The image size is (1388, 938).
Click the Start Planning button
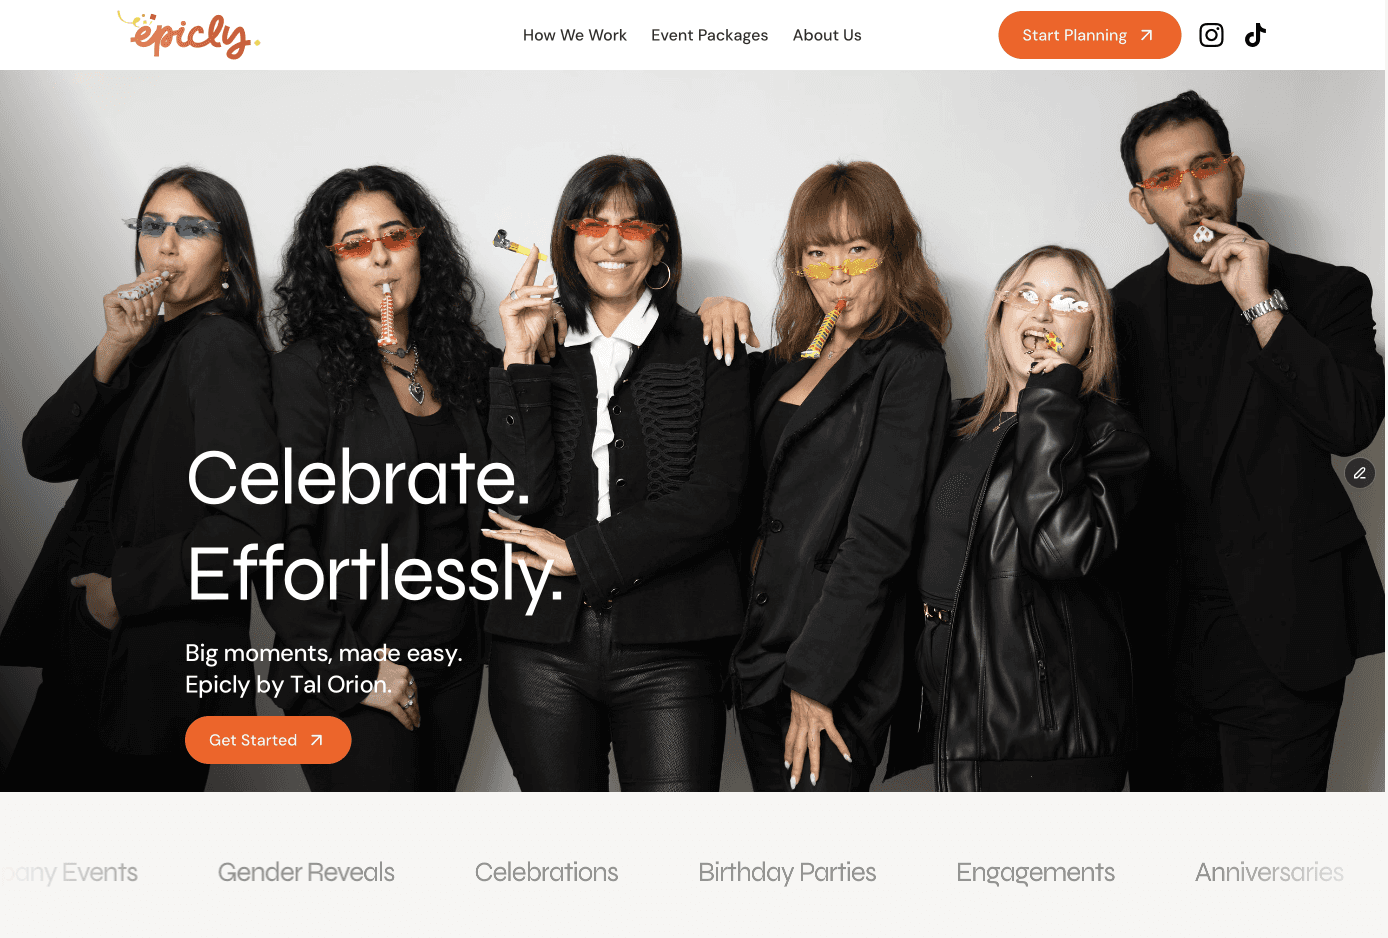pyautogui.click(x=1090, y=35)
